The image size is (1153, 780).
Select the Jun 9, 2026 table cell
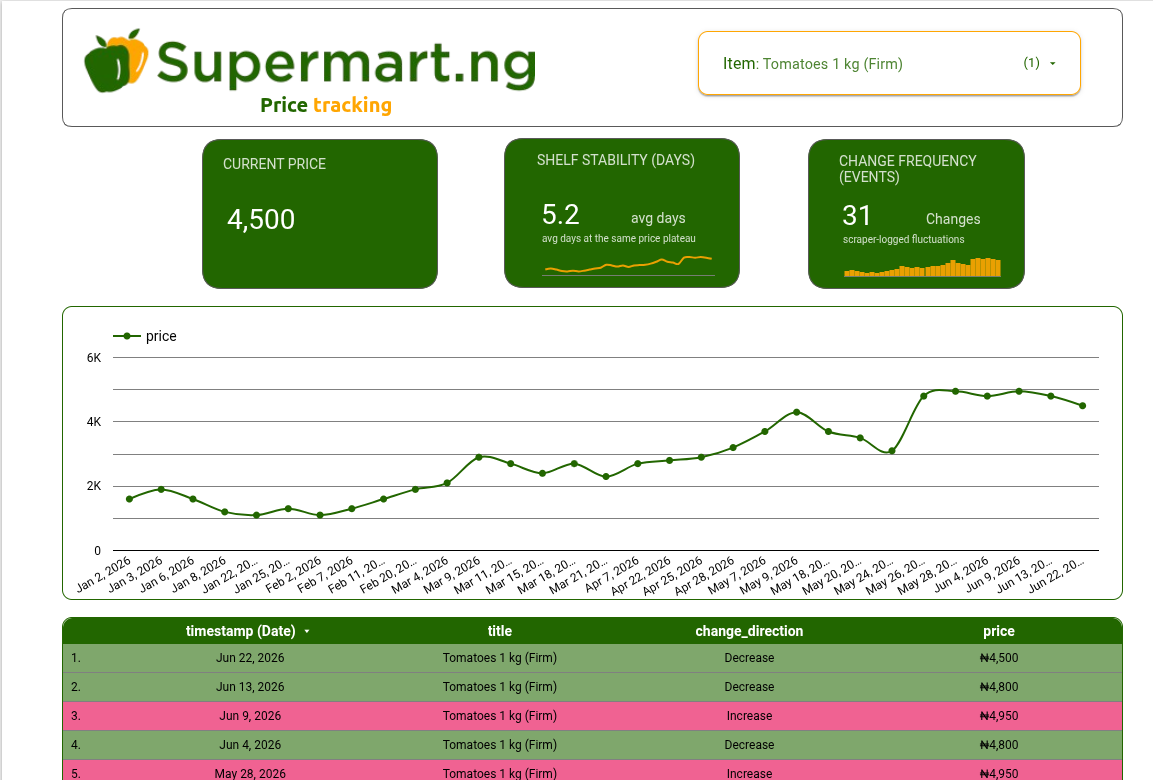pos(250,715)
